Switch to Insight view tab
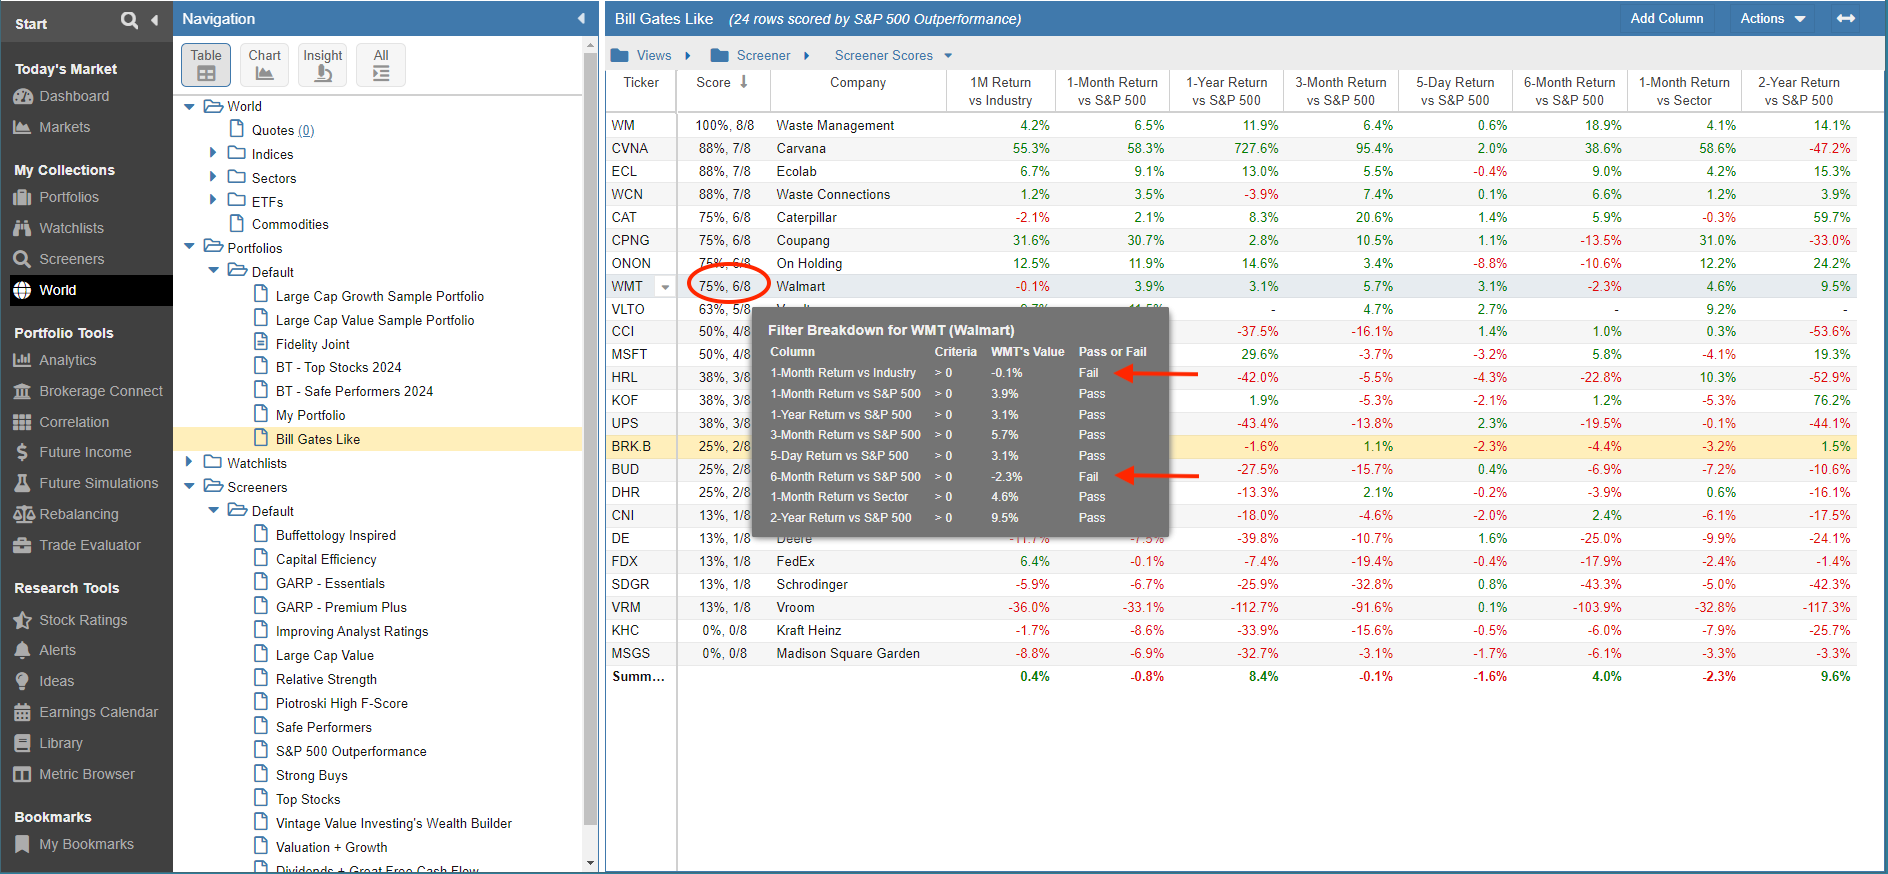1888x874 pixels. point(322,64)
